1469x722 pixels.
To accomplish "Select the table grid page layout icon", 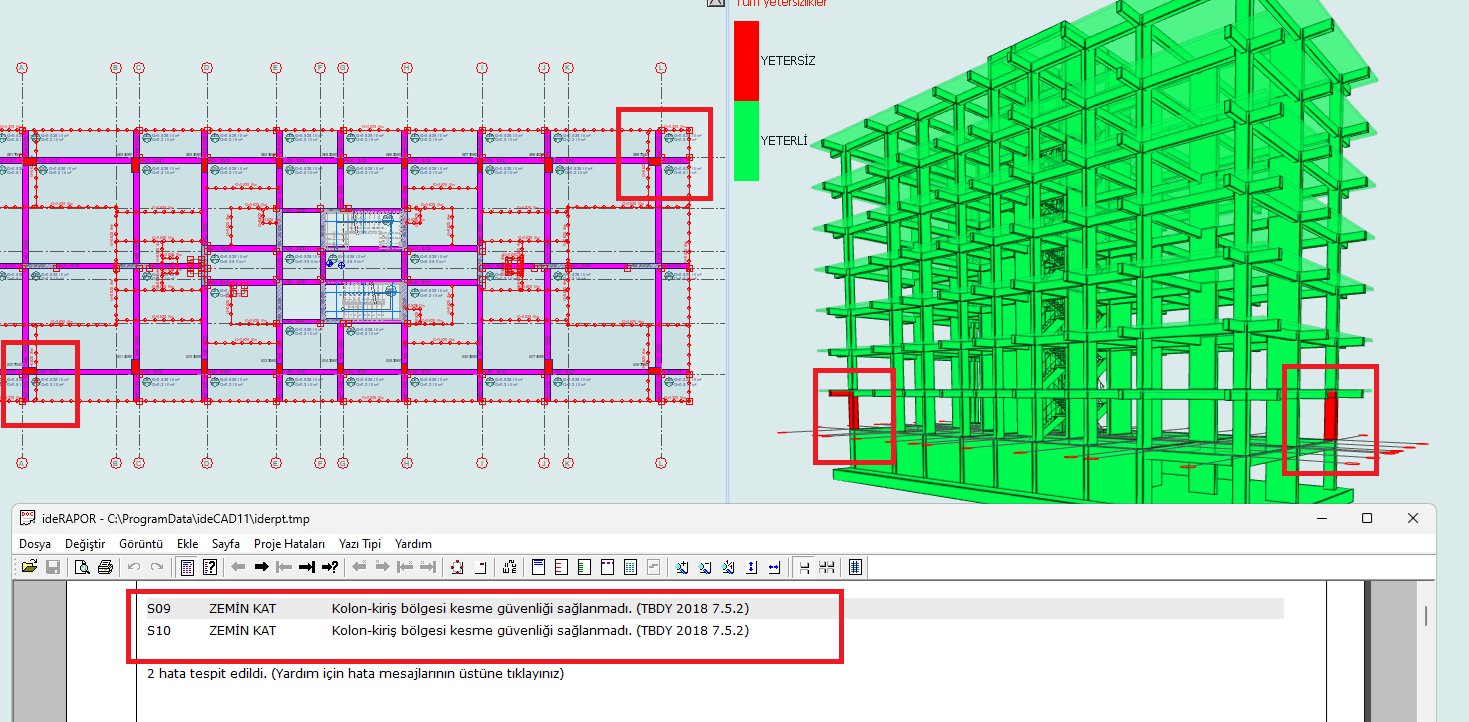I will pyautogui.click(x=630, y=567).
